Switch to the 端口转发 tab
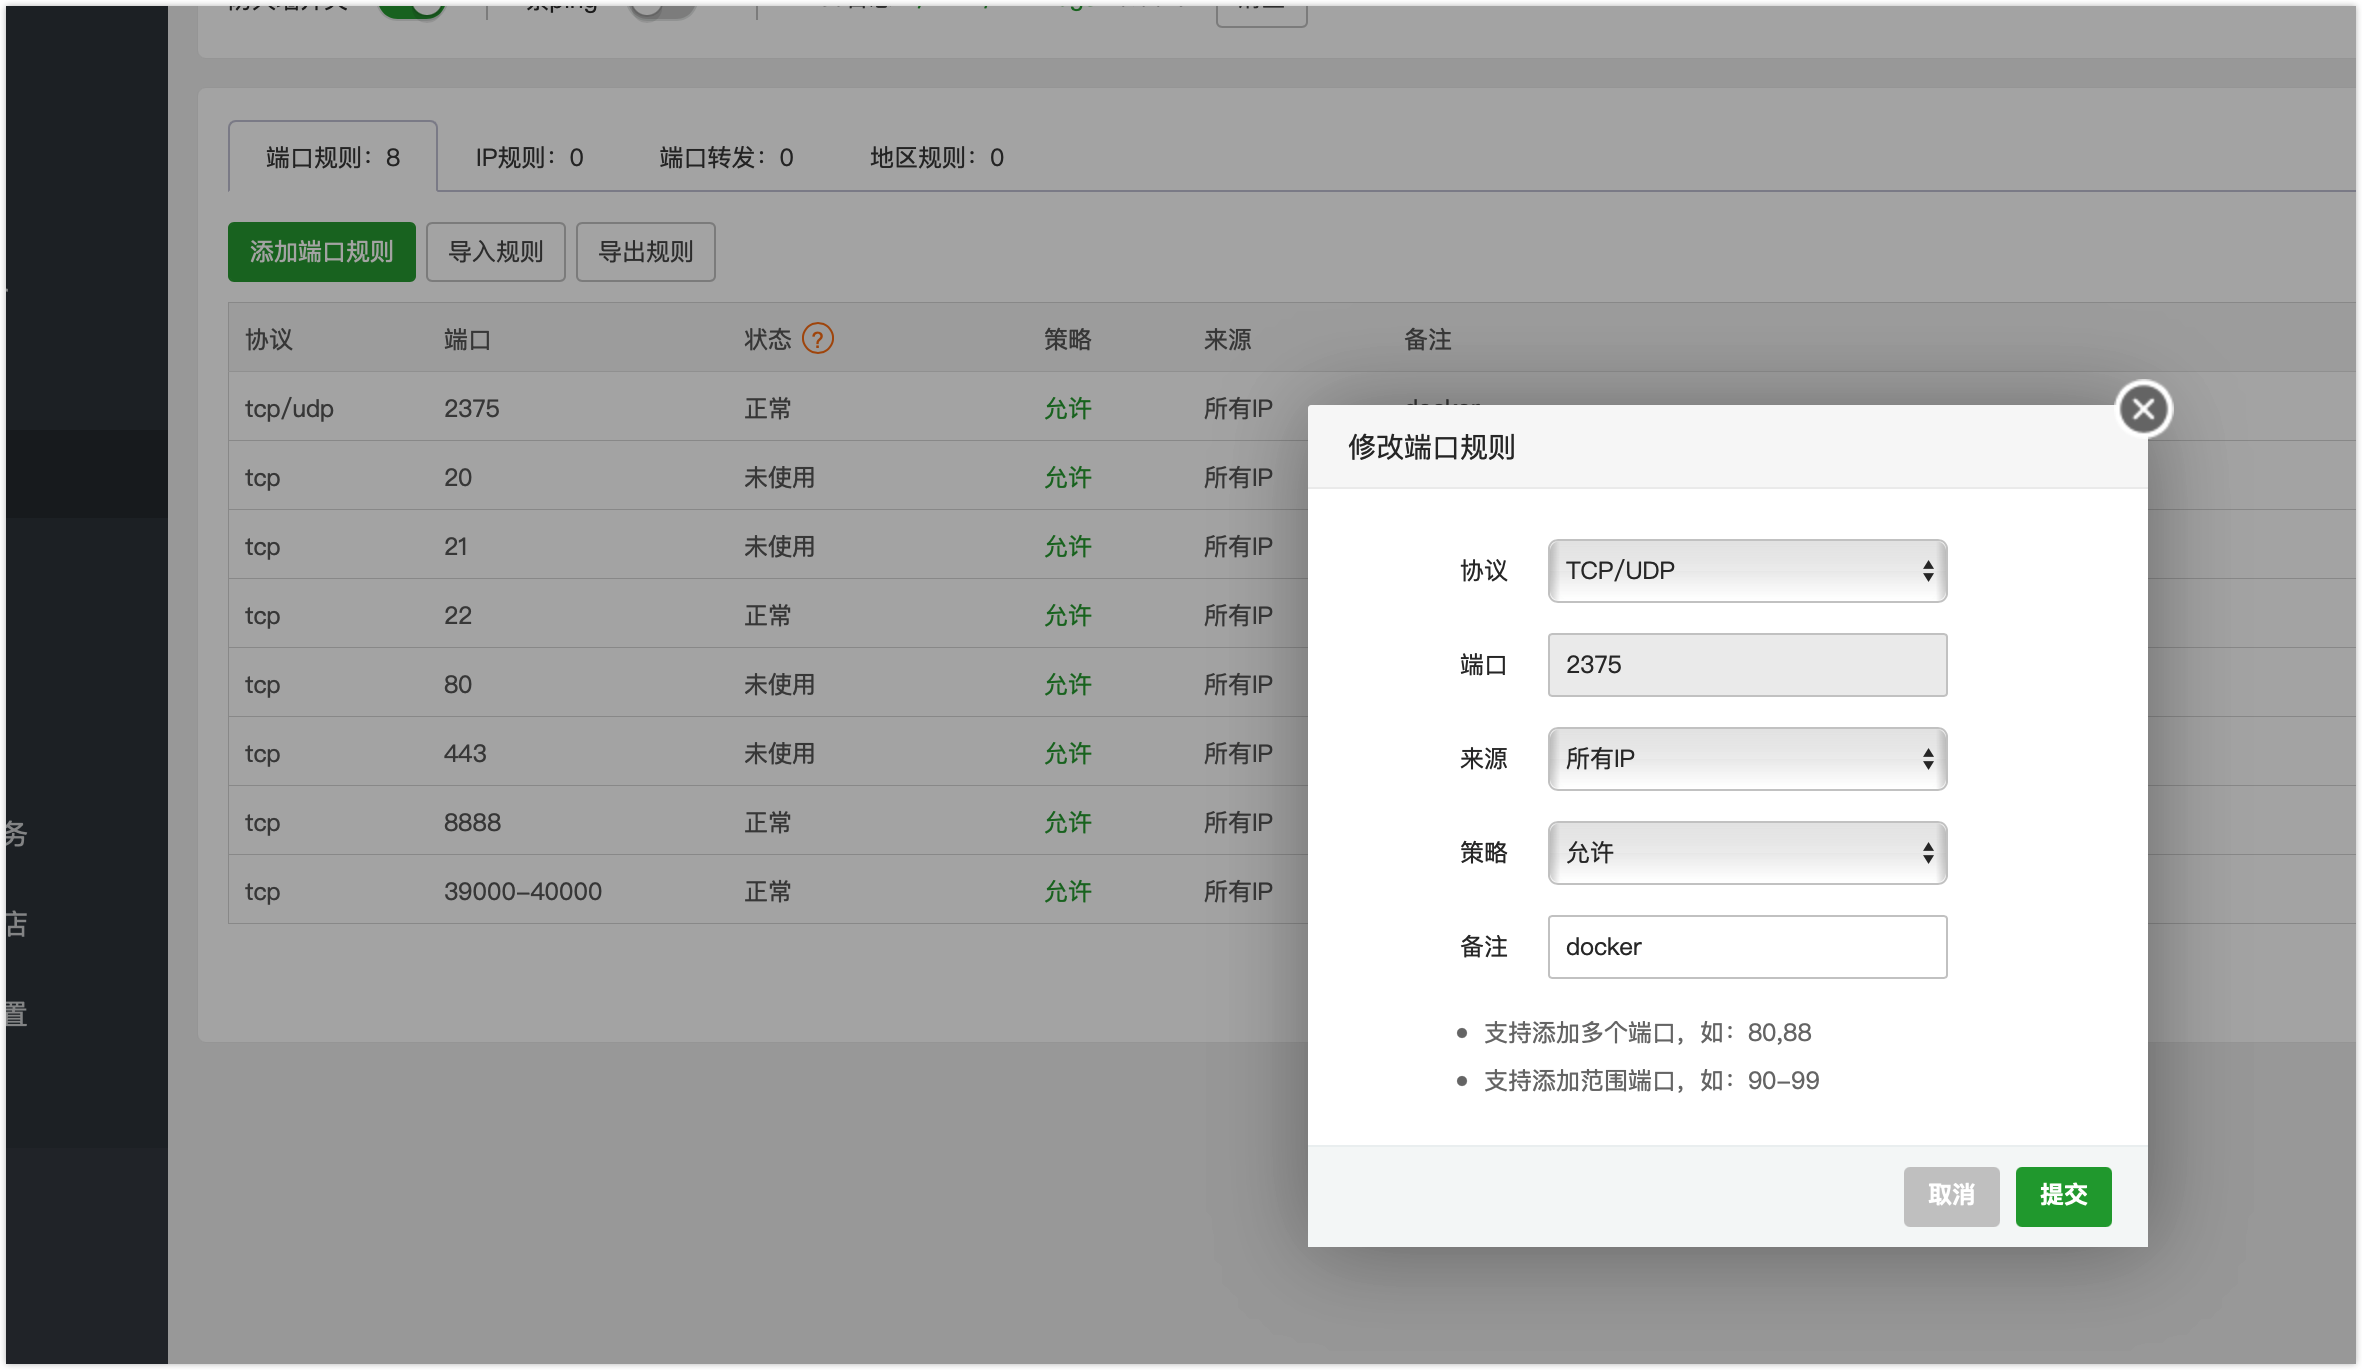 pos(726,158)
